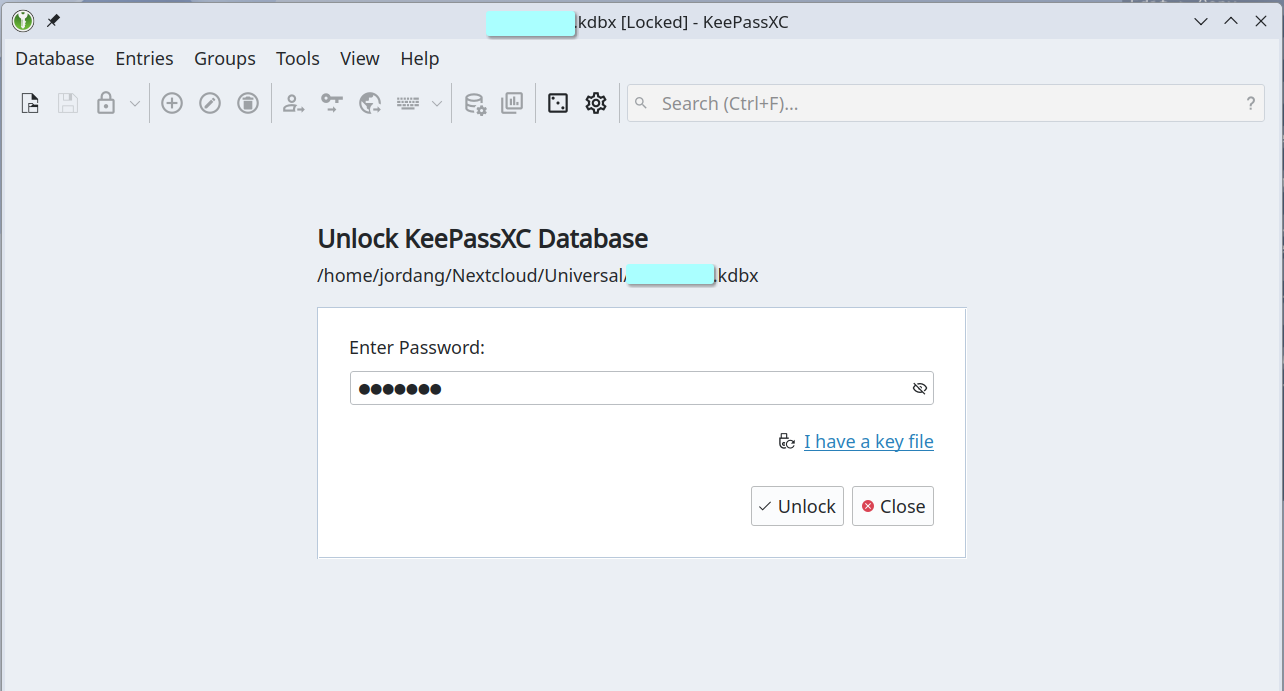Click the Close button in unlock dialog
Screen dimensions: 1284x691
[893, 506]
